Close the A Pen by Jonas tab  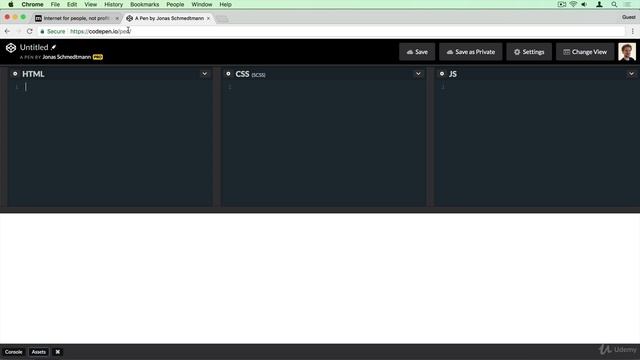click(x=208, y=18)
